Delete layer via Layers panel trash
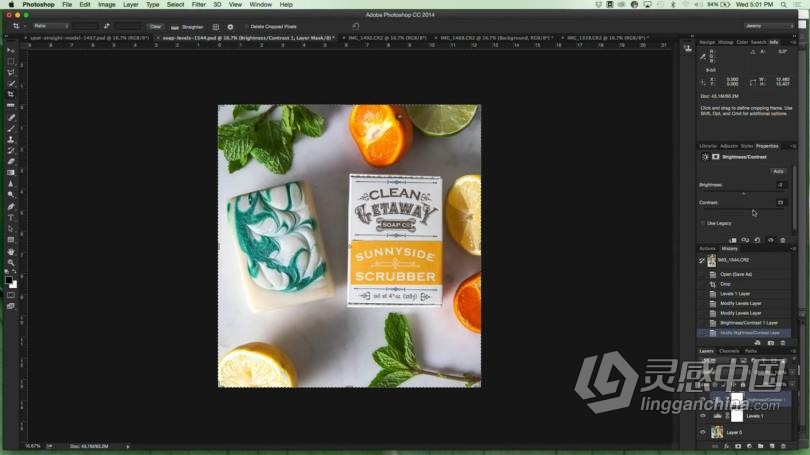 click(x=783, y=446)
